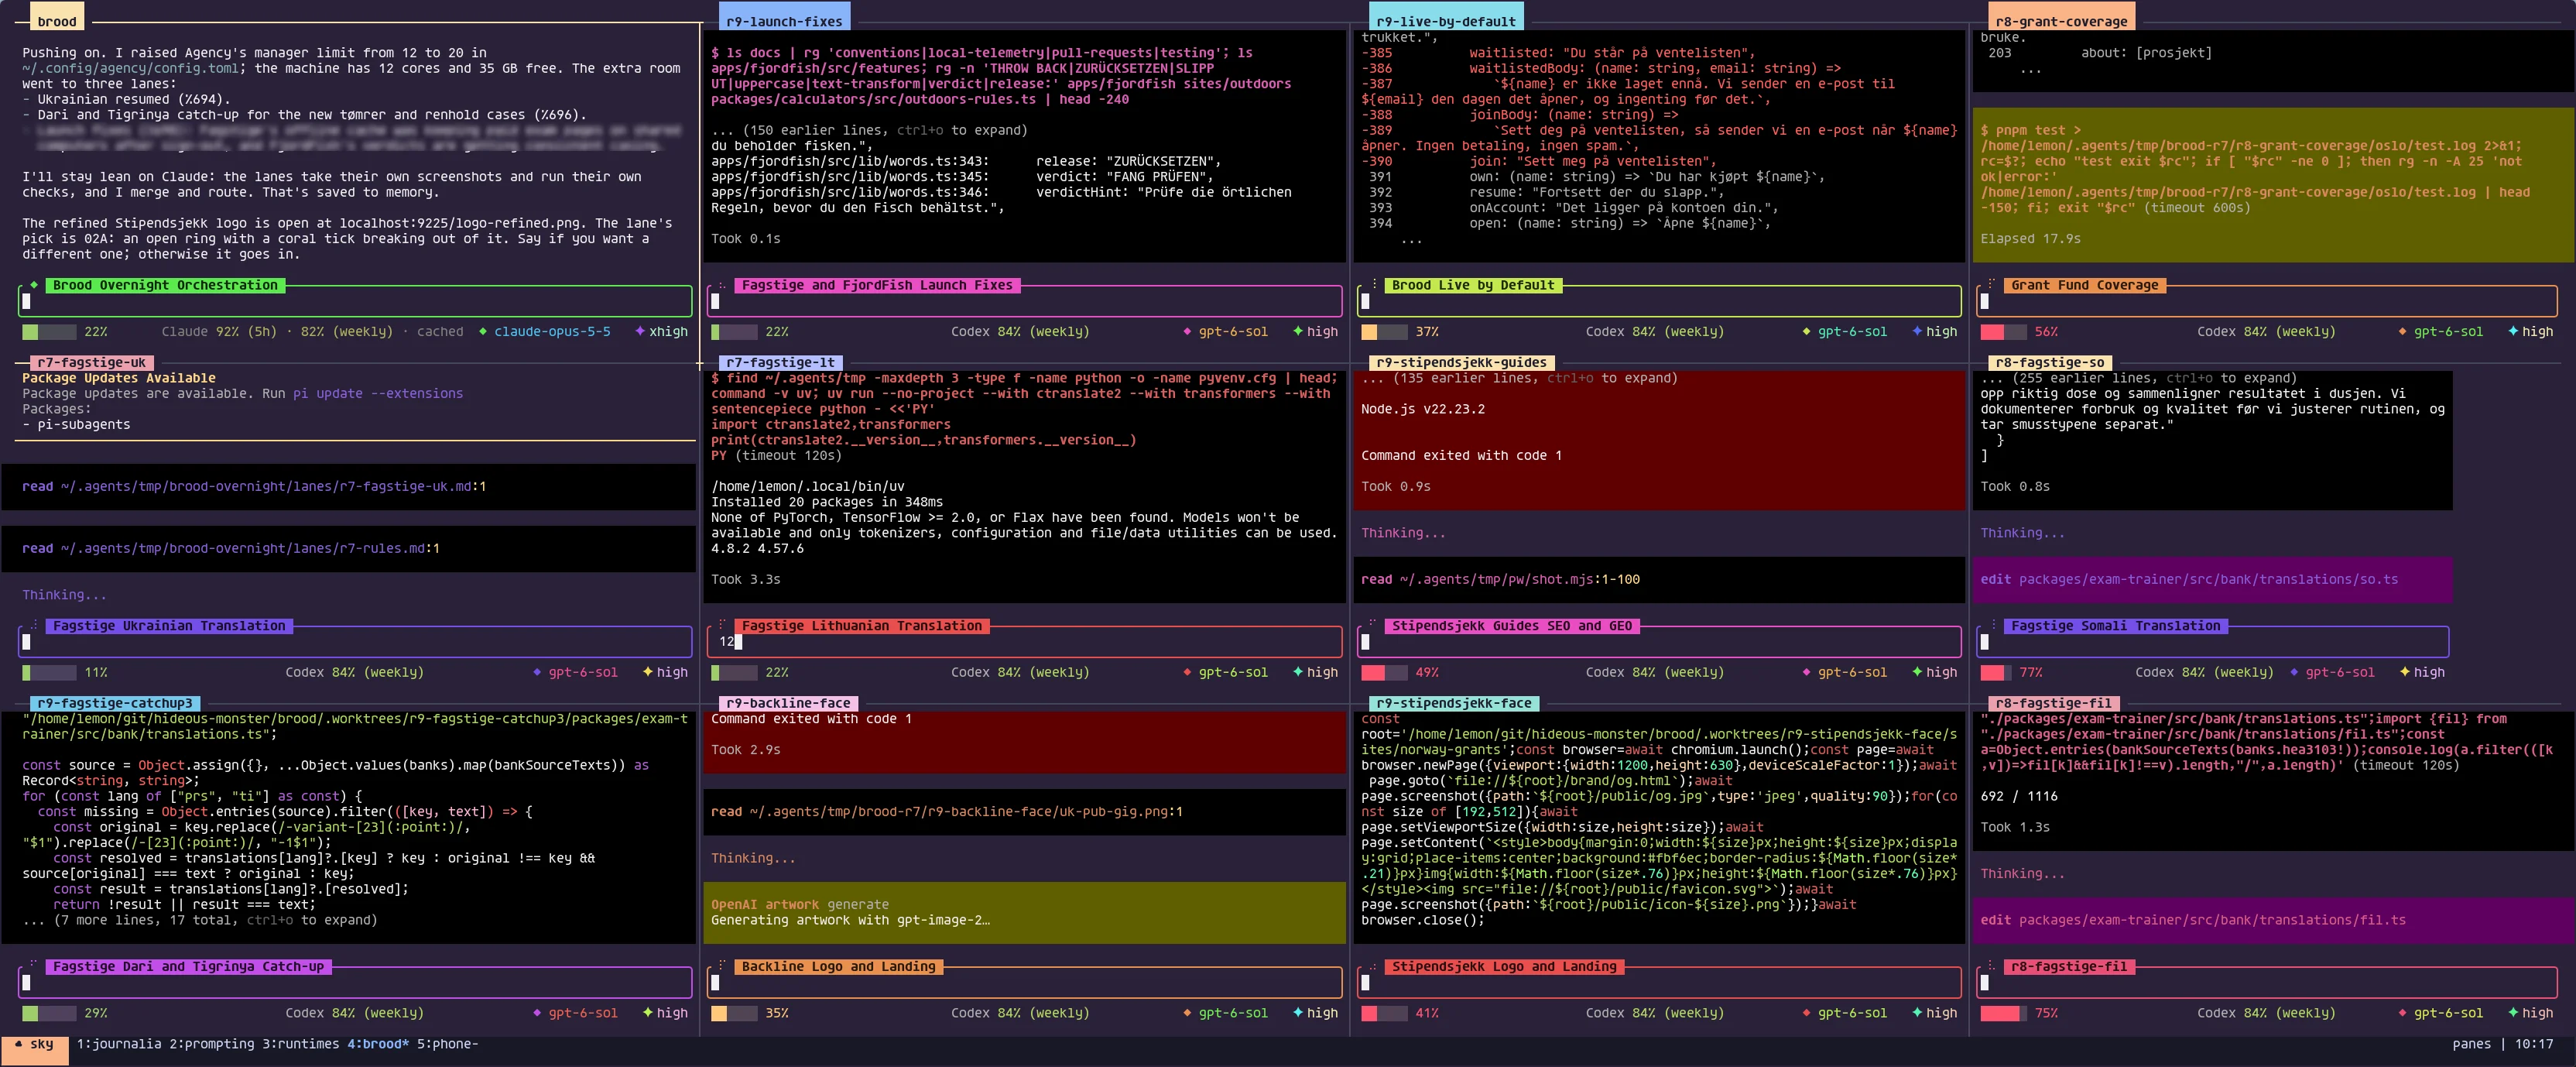The width and height of the screenshot is (2576, 1067).
Task: Click the sky session icon in tmux status bar
Action: 18,1044
